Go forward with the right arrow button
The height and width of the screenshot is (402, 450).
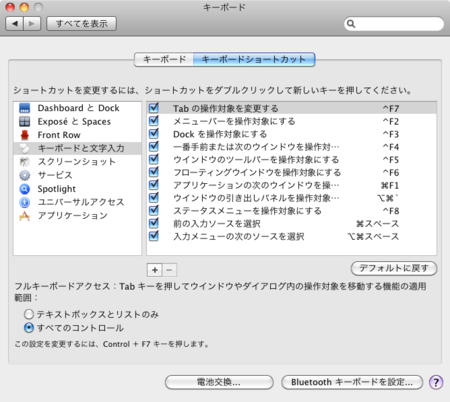(32, 24)
